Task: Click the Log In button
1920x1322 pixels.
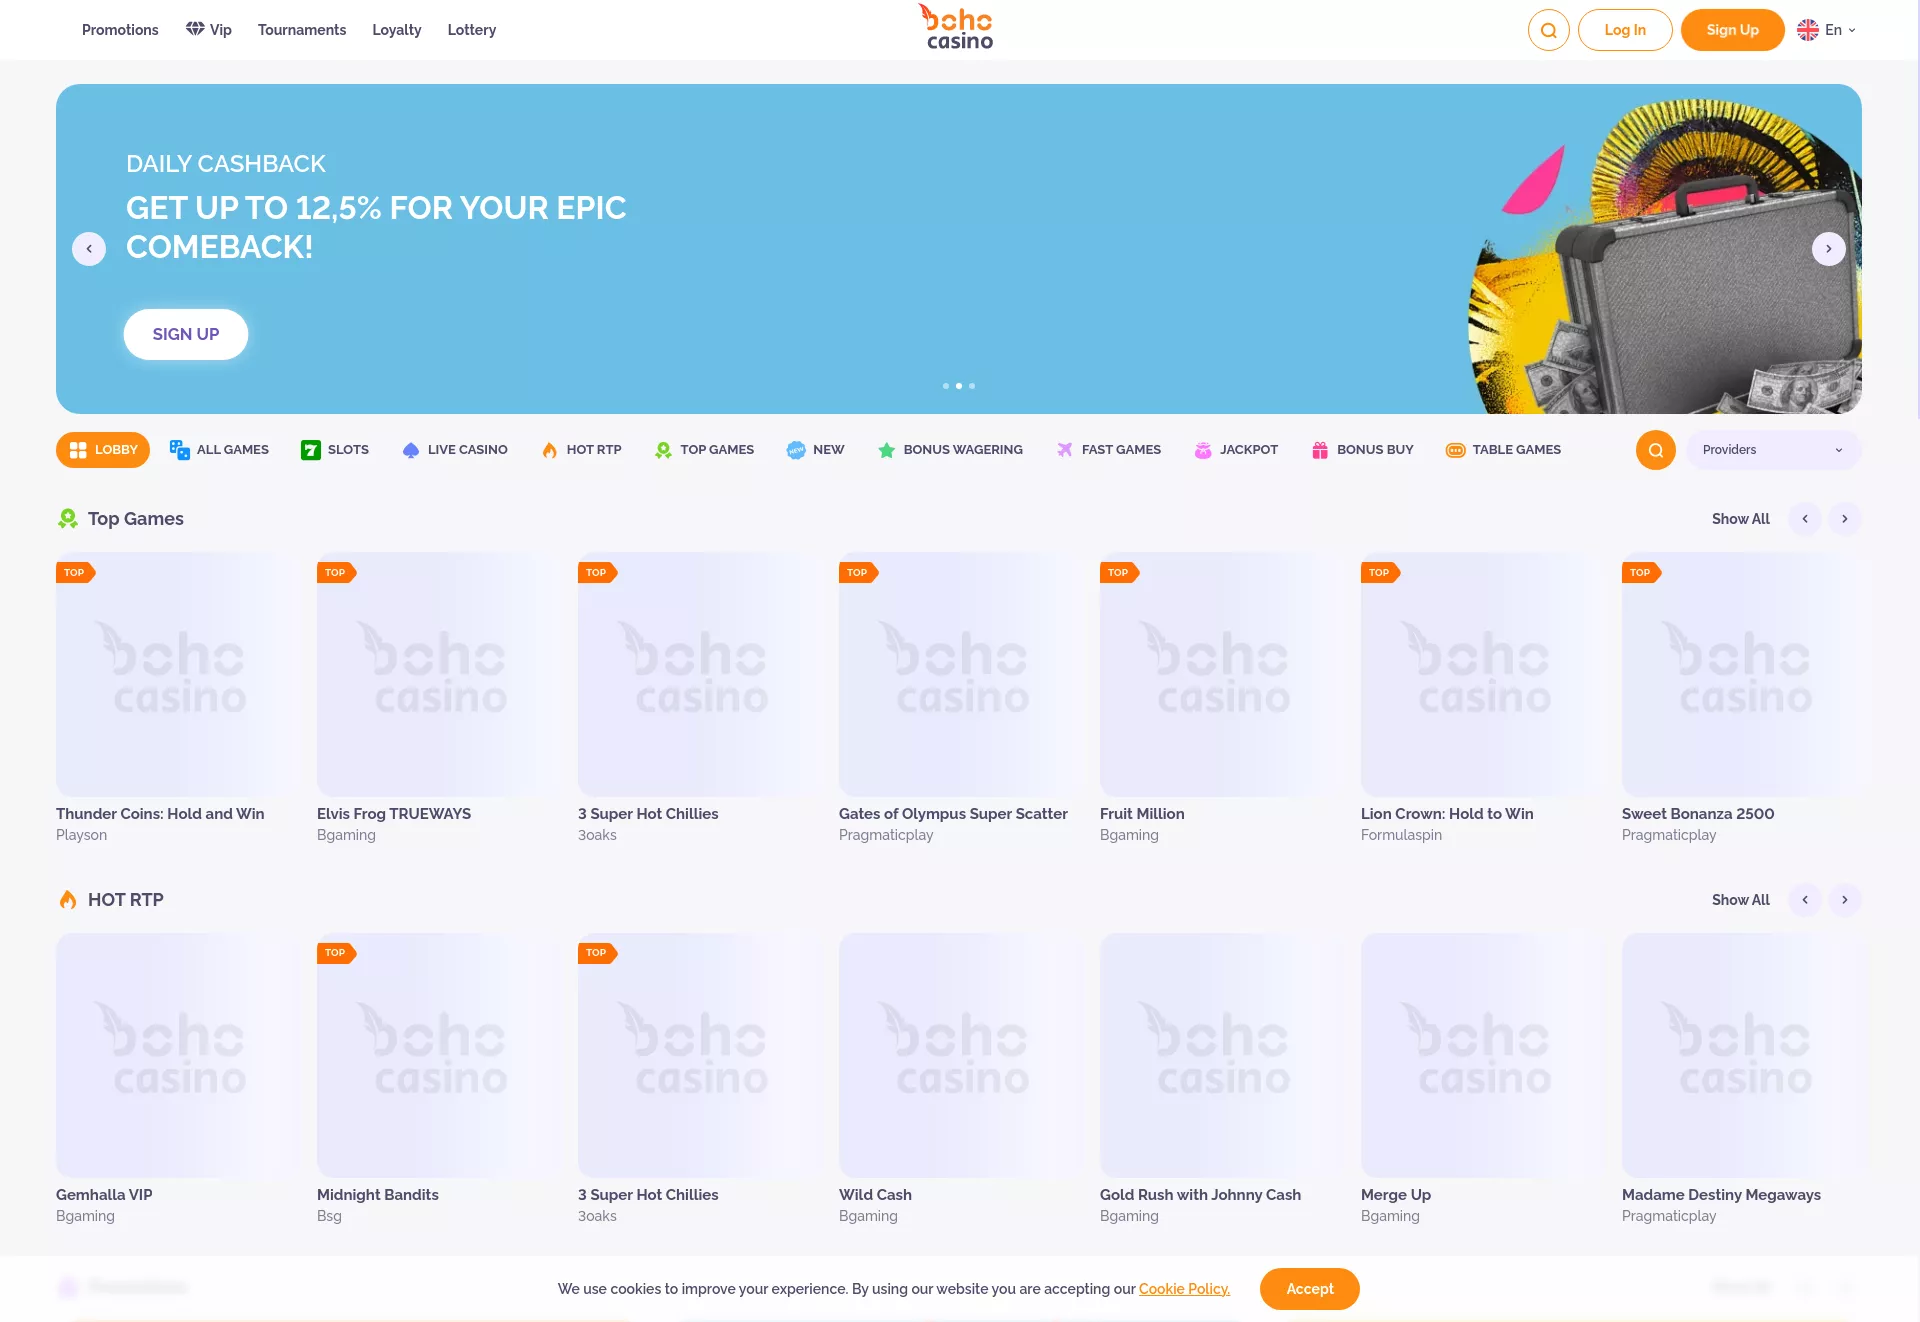Action: (1625, 30)
